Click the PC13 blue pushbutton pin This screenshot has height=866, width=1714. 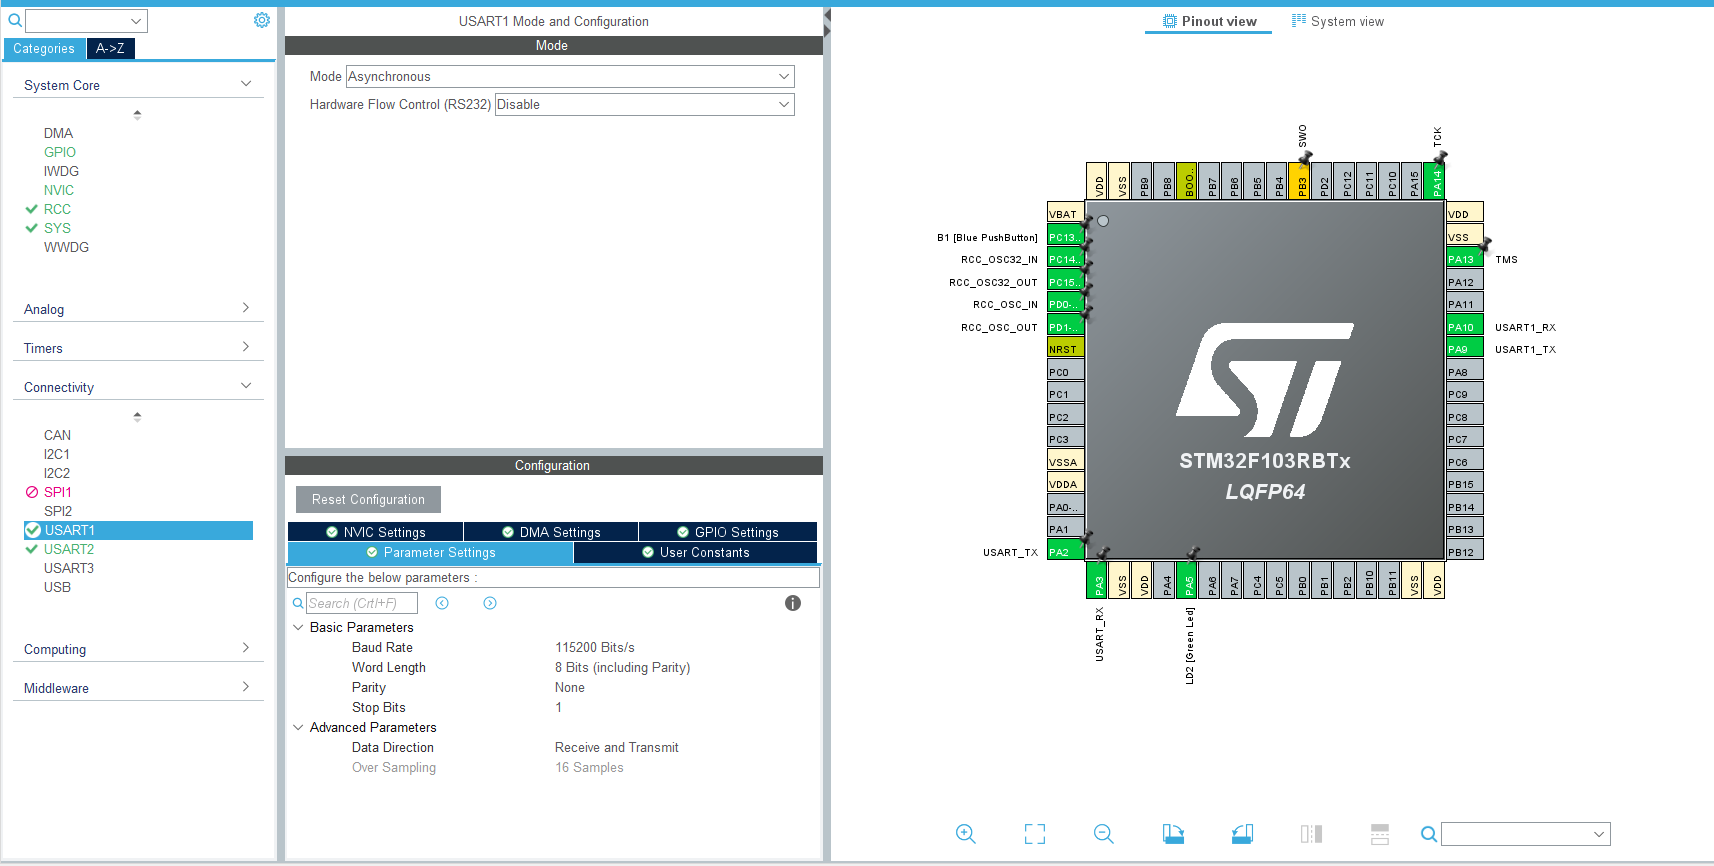pyautogui.click(x=1065, y=237)
